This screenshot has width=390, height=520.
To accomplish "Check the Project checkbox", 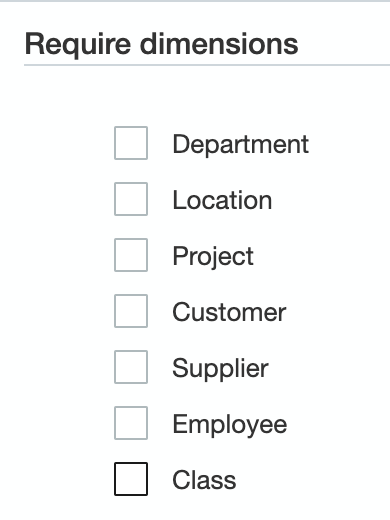I will (x=131, y=255).
